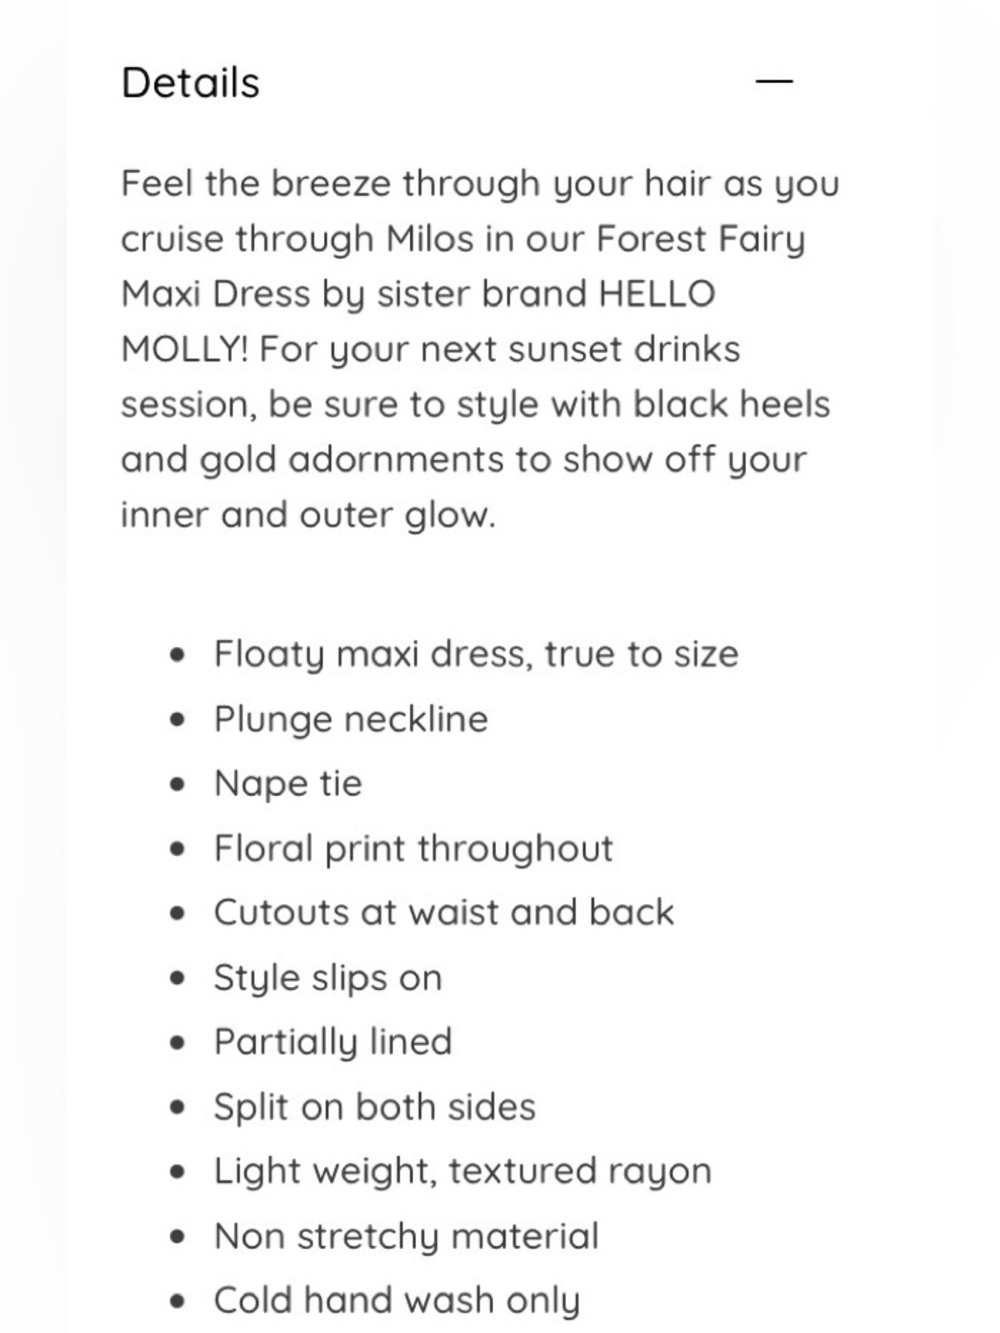The width and height of the screenshot is (1000, 1333).
Task: Click the 'Plunge neckline' bullet item
Action: [351, 720]
